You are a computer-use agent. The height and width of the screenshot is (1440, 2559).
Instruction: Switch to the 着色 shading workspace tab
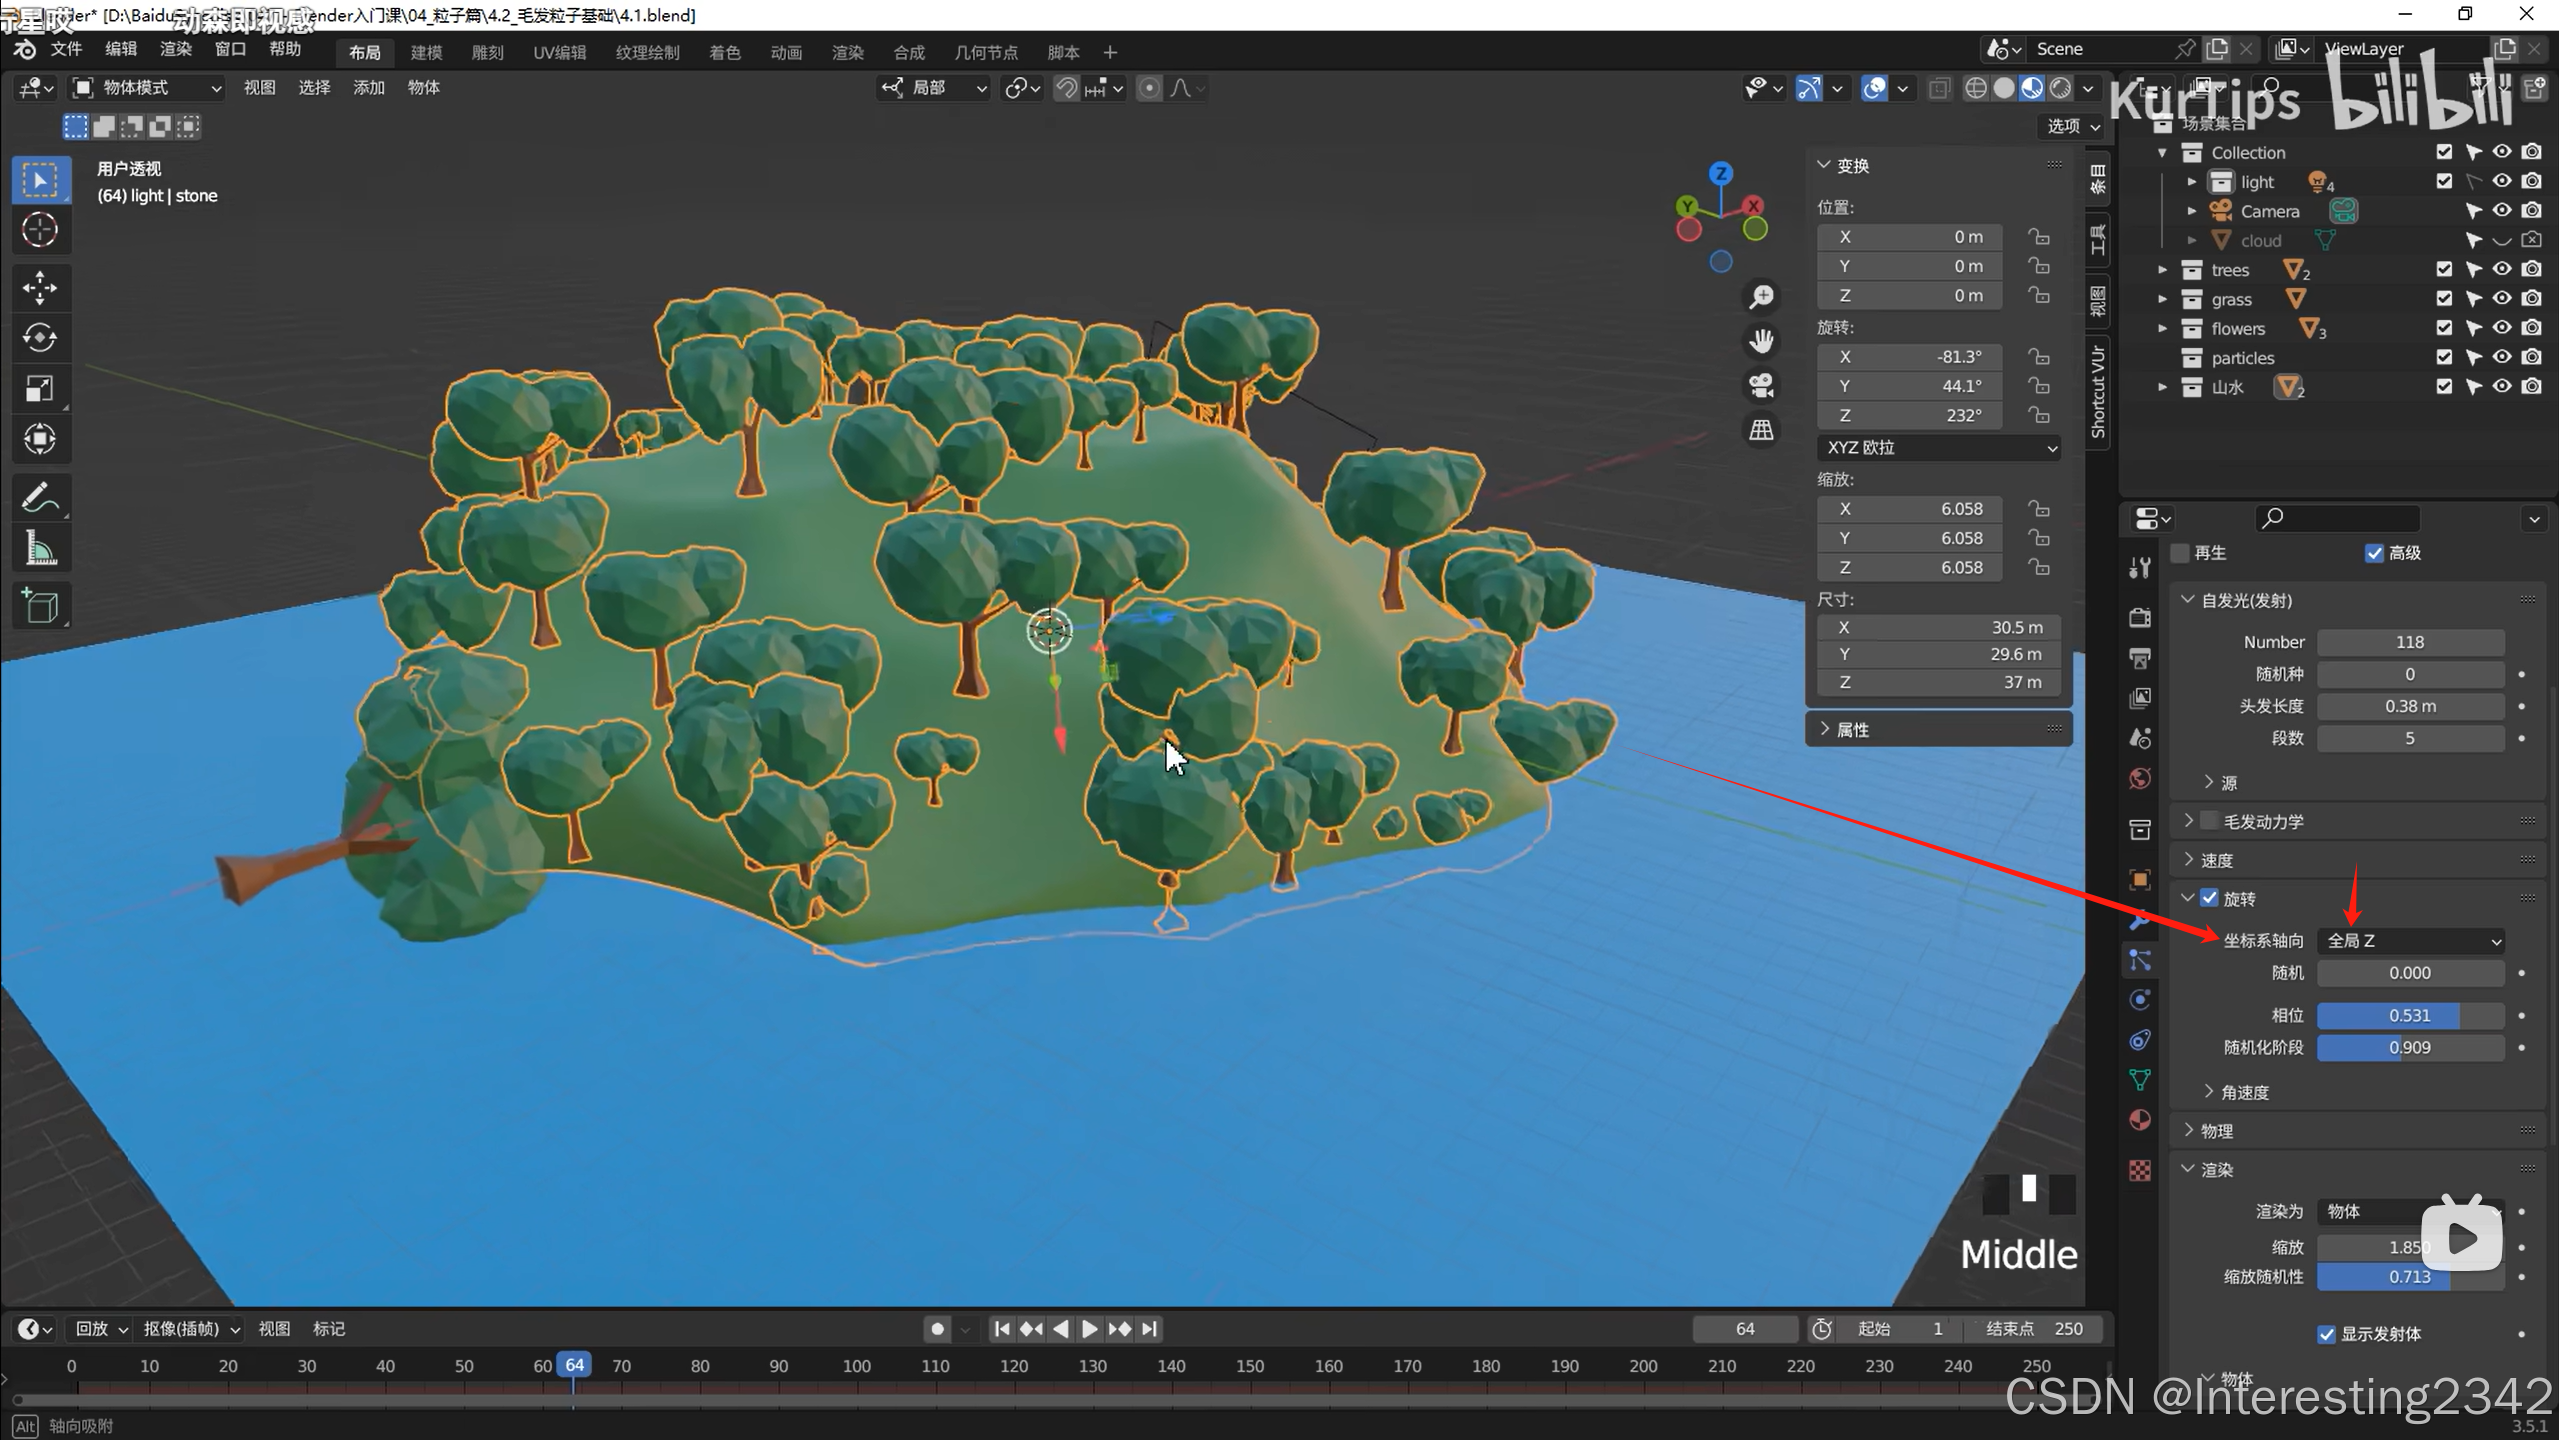pyautogui.click(x=724, y=52)
